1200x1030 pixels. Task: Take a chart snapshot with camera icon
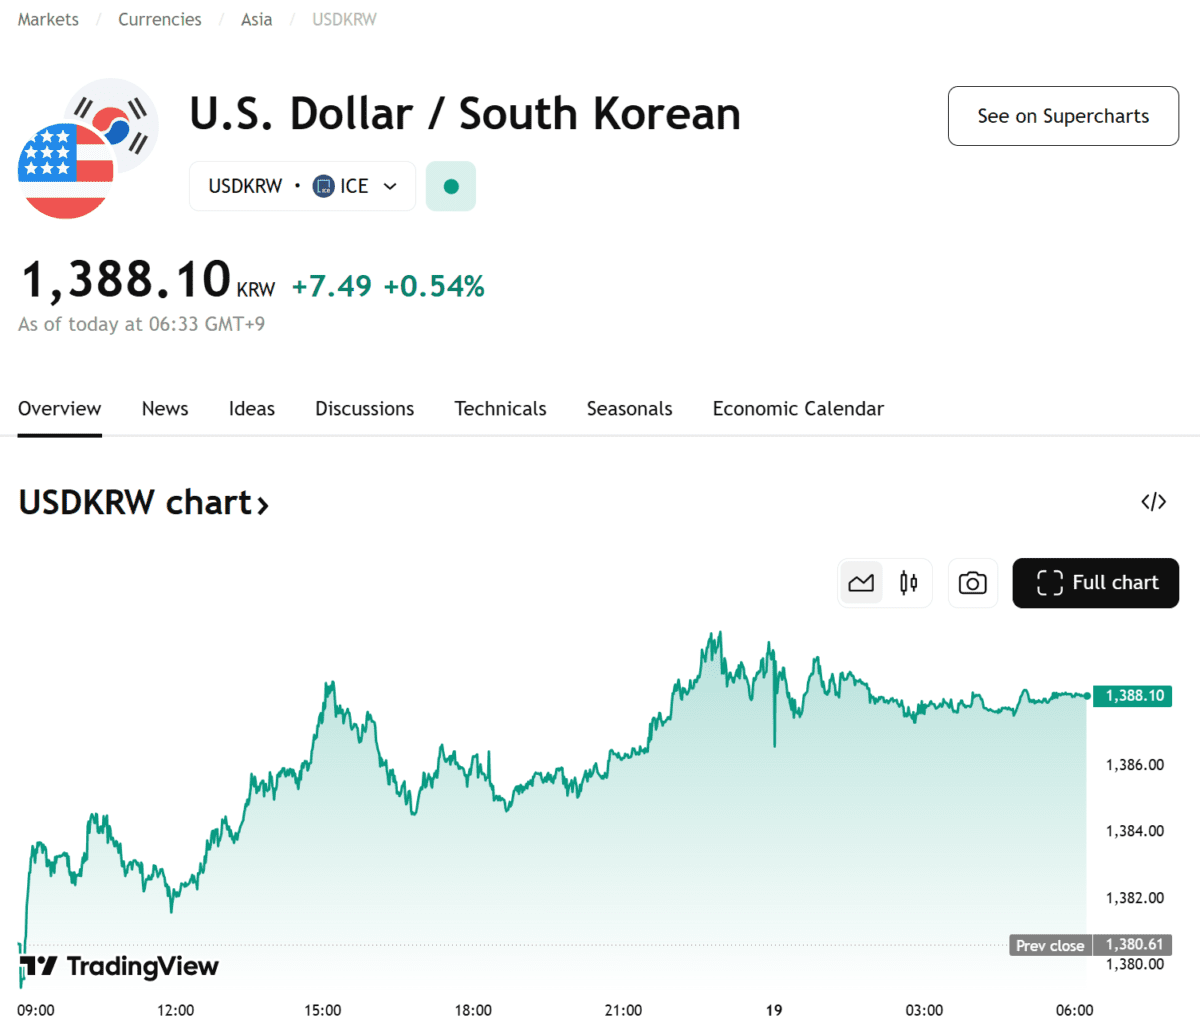click(x=972, y=583)
